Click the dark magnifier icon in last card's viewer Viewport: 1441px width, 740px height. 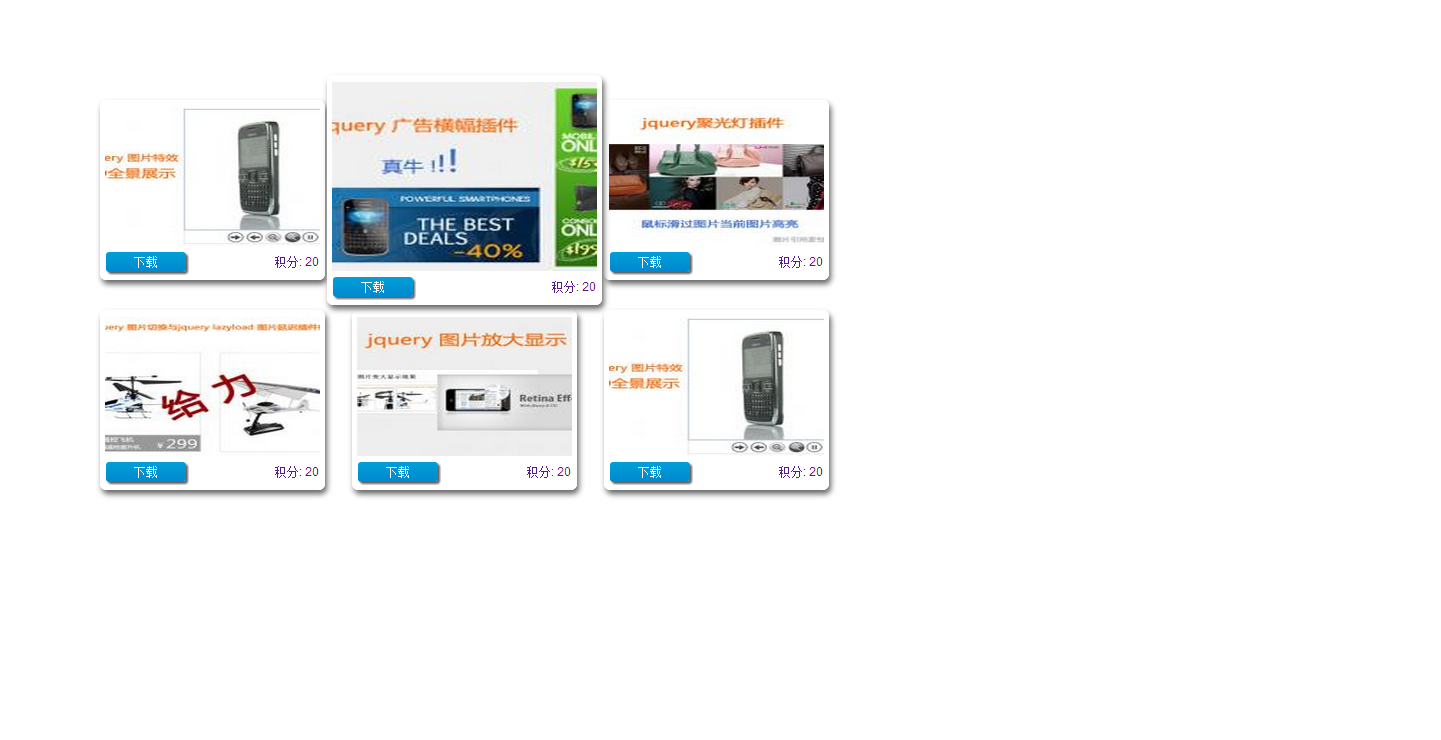tap(796, 447)
